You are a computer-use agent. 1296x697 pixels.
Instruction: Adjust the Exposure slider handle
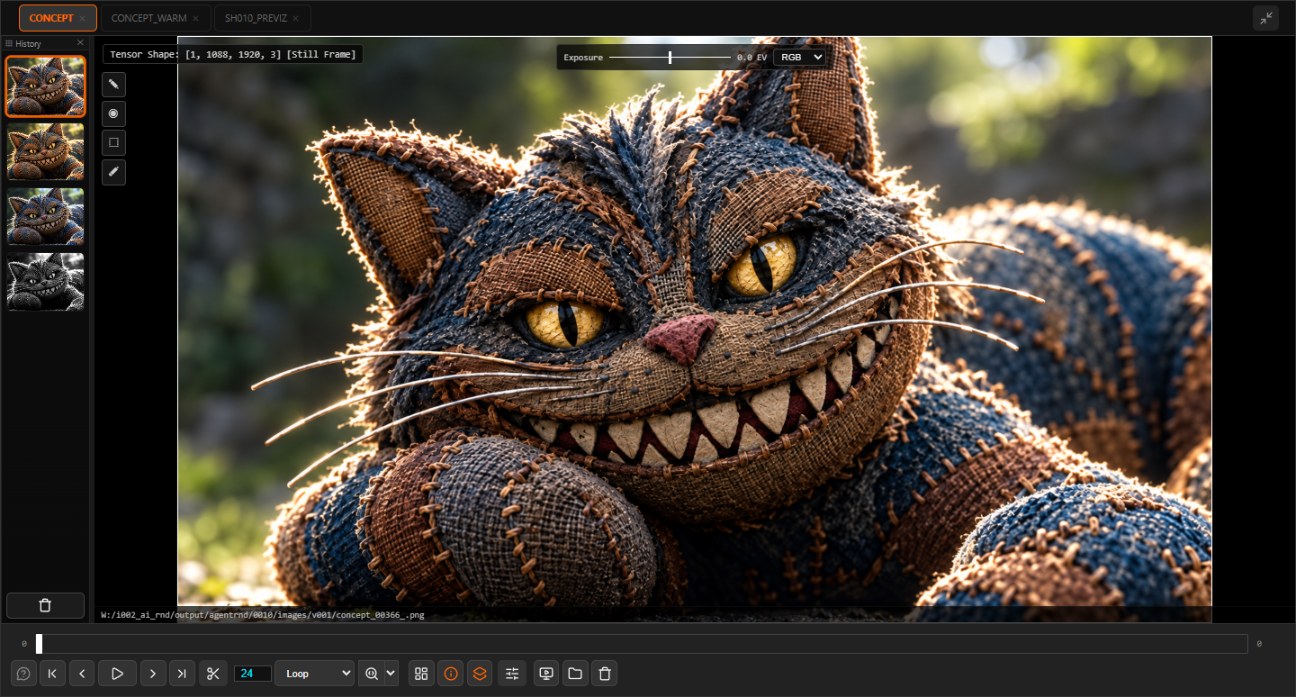670,57
